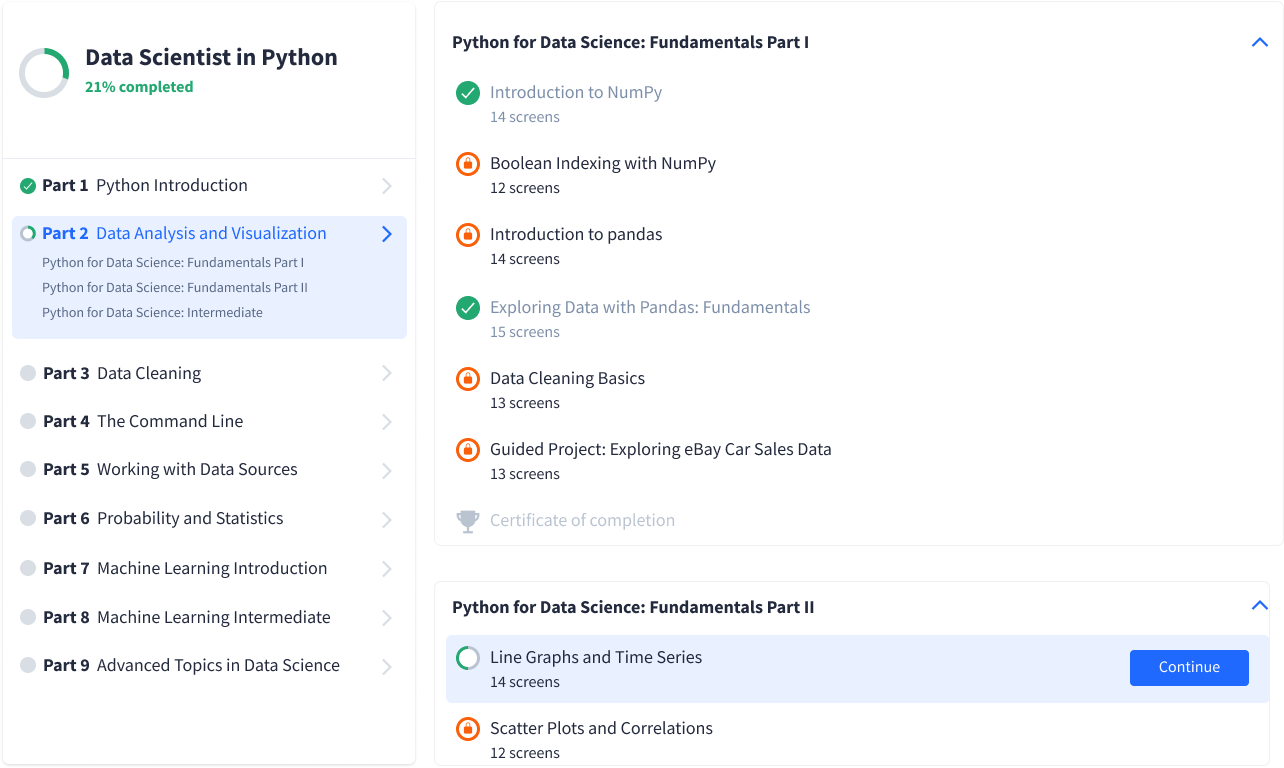Open Data Cleaning Basics lesson
Image resolution: width=1284 pixels, height=768 pixels.
point(567,379)
